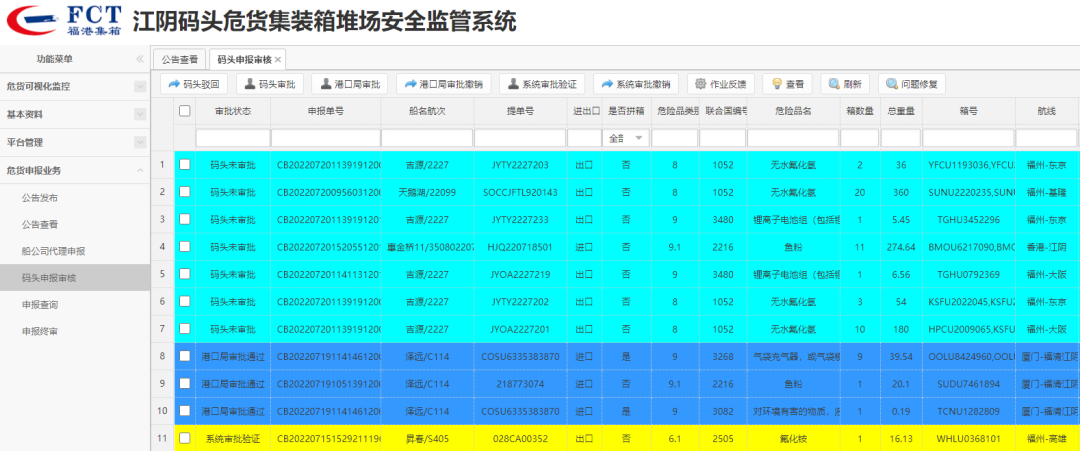Click bill number 028CA00352
The width and height of the screenshot is (1080, 451).
[520, 438]
